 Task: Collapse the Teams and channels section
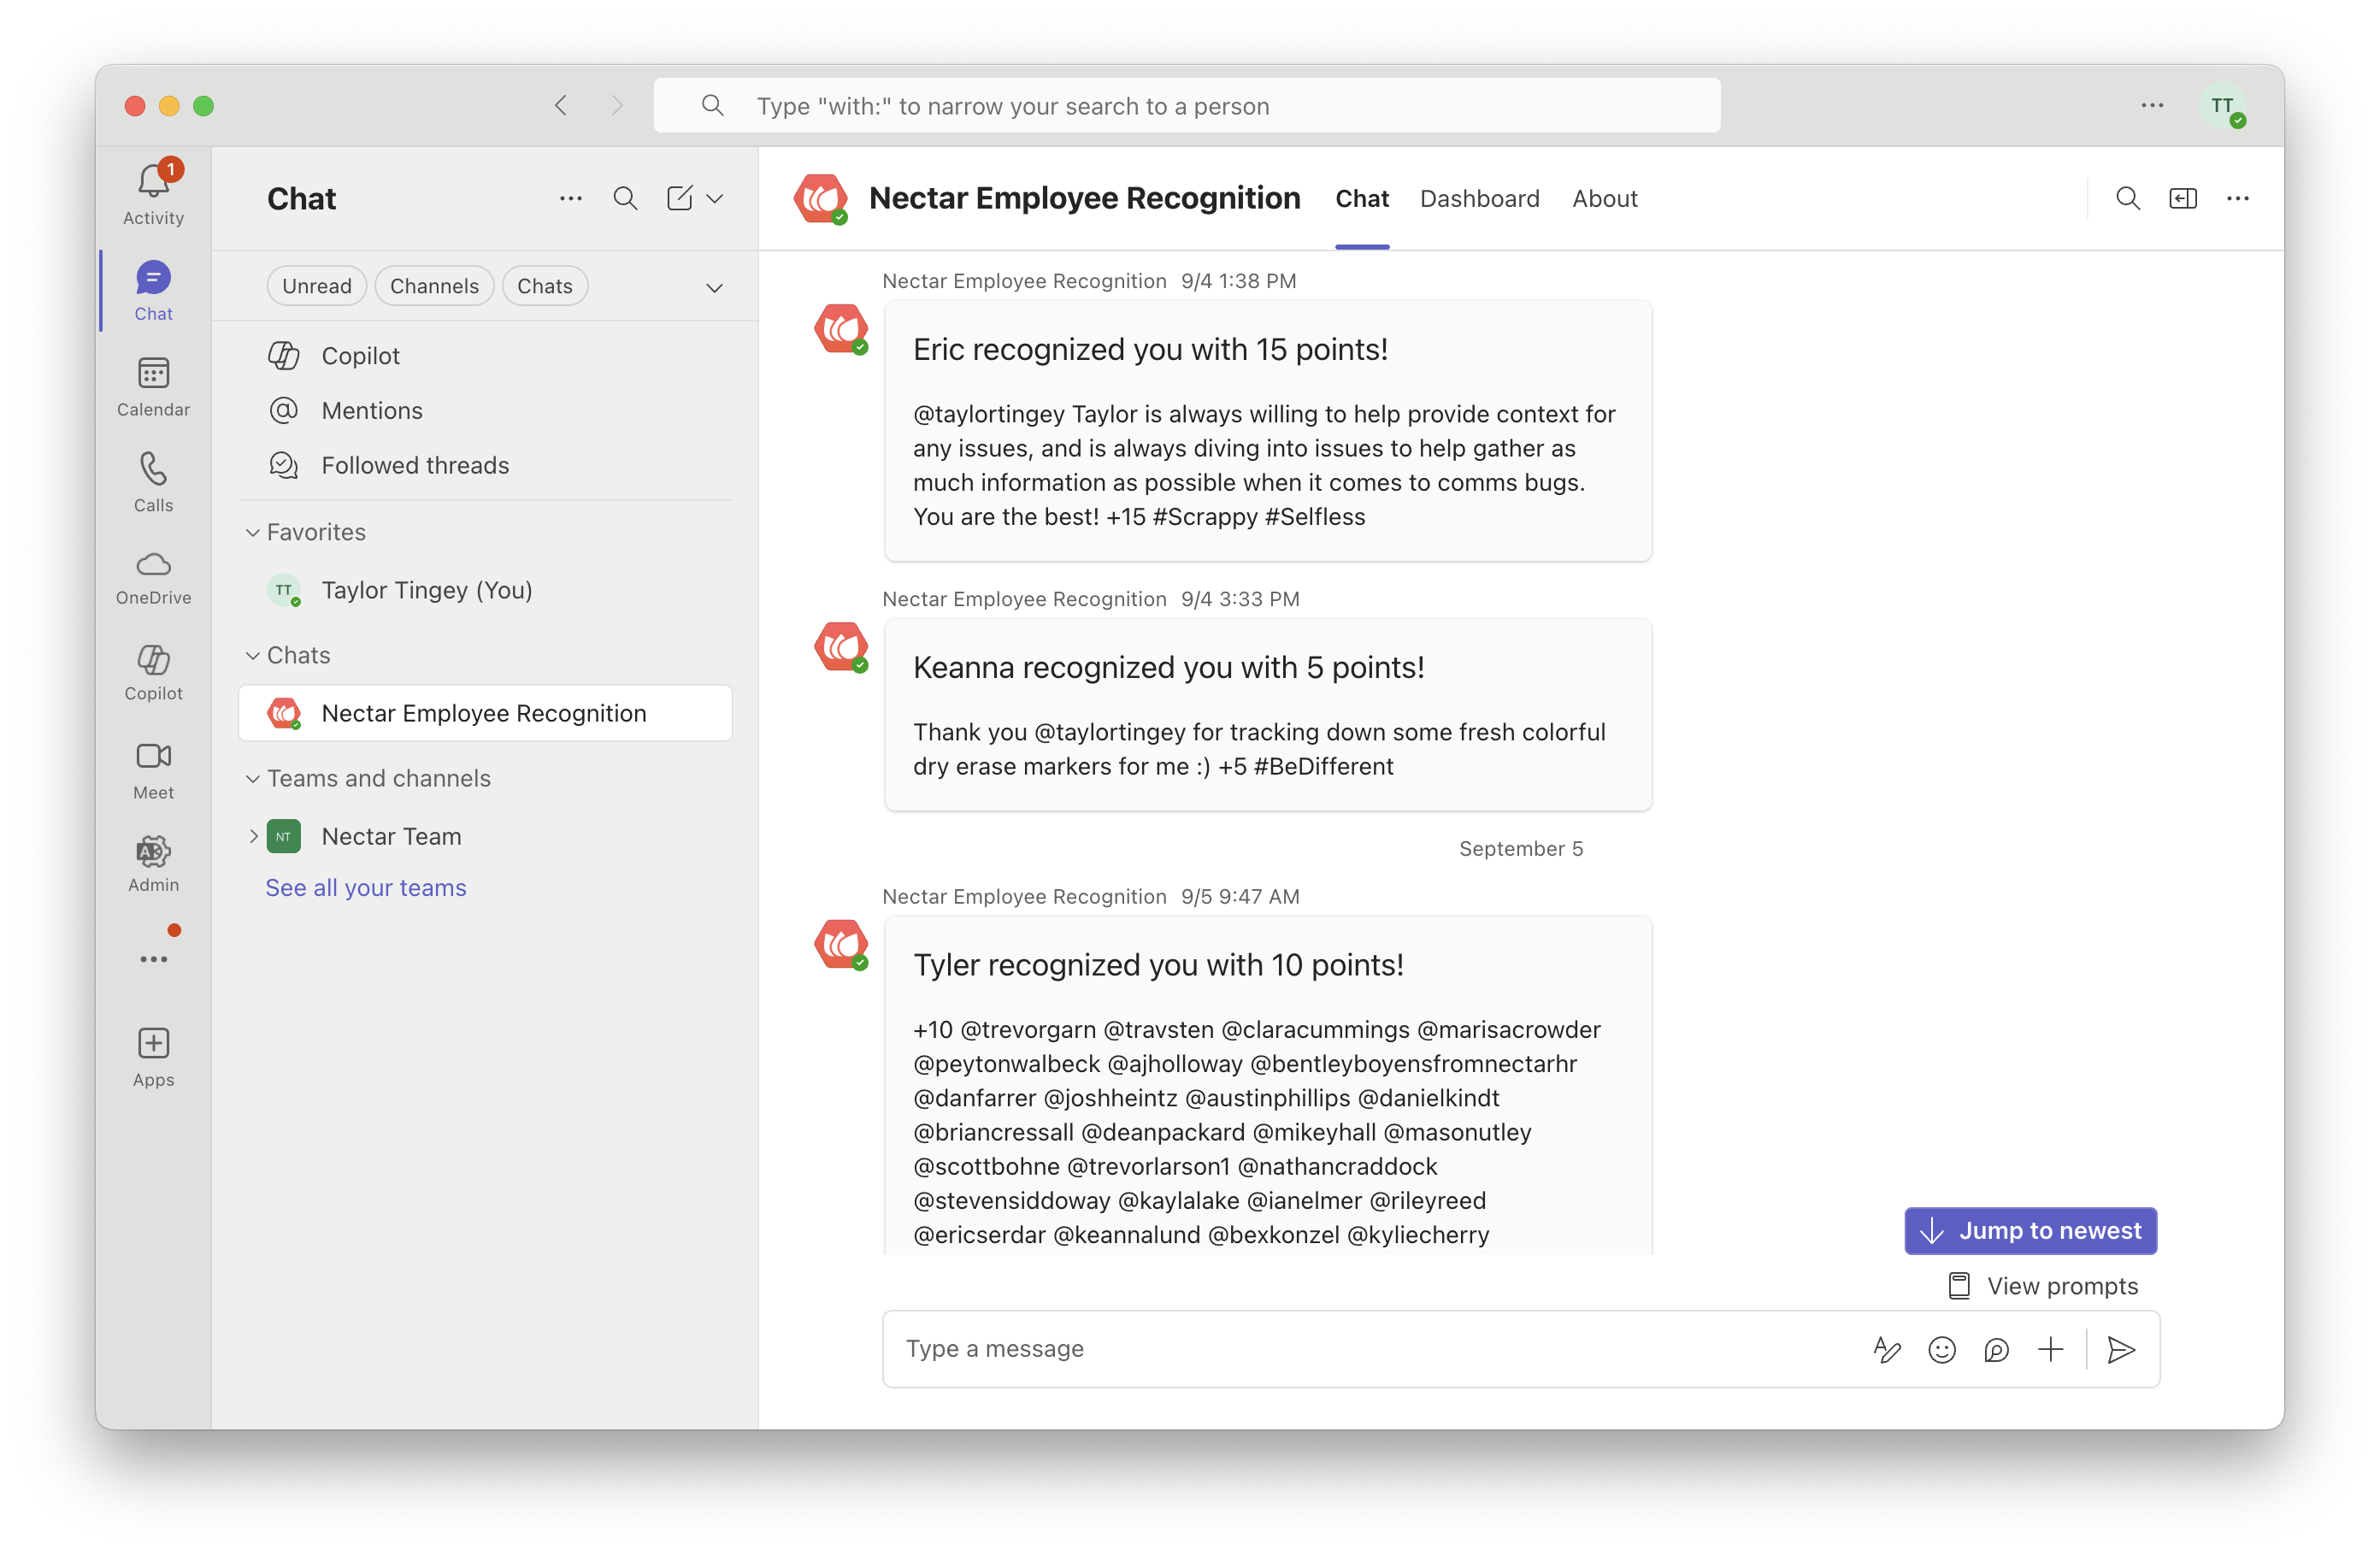click(x=253, y=778)
